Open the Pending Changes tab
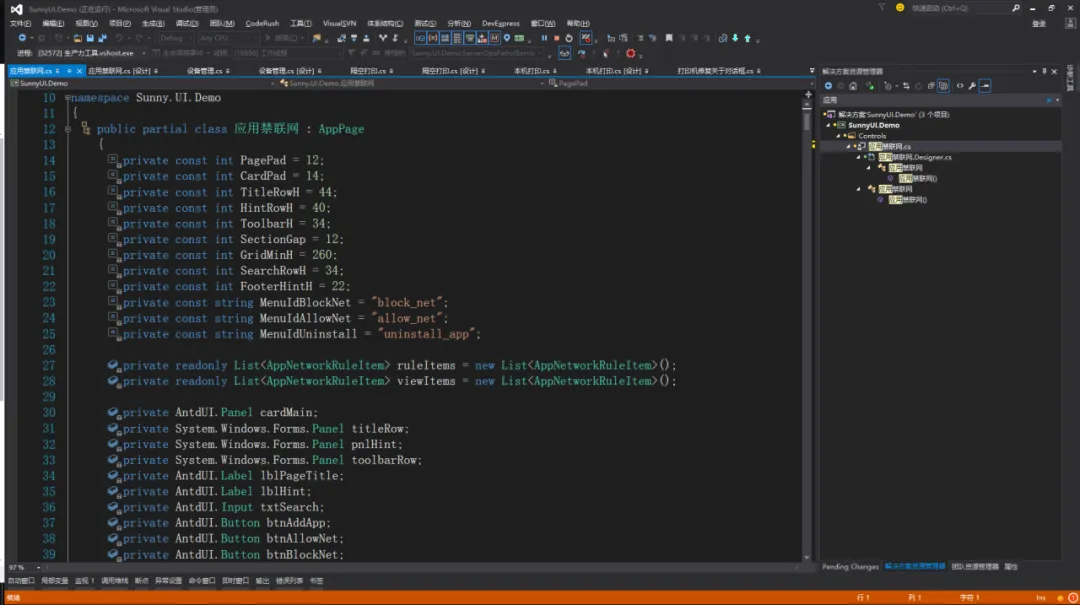The height and width of the screenshot is (605, 1080). (x=850, y=567)
